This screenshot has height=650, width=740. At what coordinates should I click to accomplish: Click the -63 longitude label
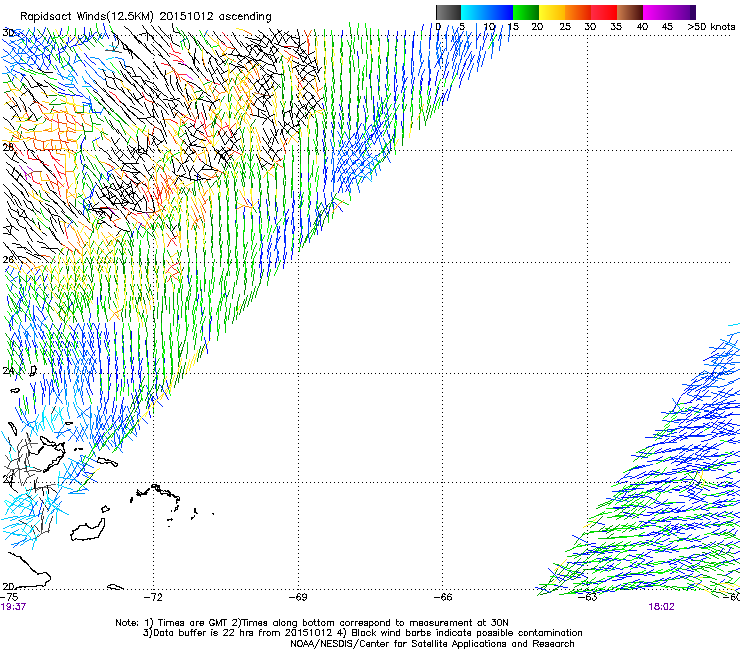pos(588,597)
